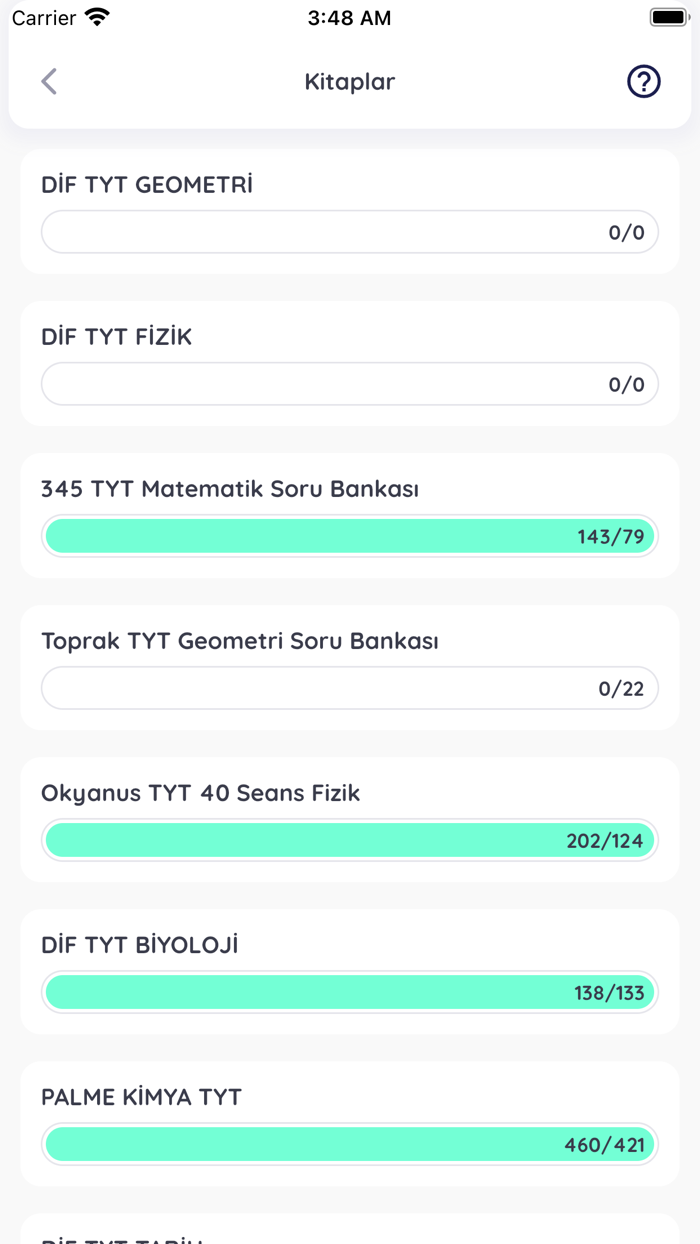Viewport: 700px width, 1244px height.
Task: Tap the 0/0 bar under DİF TYT GEOMETRİ
Action: click(x=349, y=231)
